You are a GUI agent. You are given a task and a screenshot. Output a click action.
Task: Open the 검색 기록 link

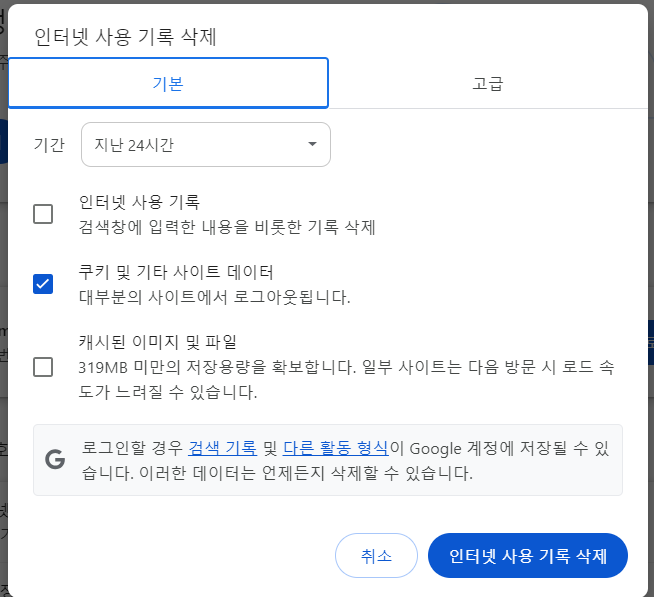click(222, 448)
